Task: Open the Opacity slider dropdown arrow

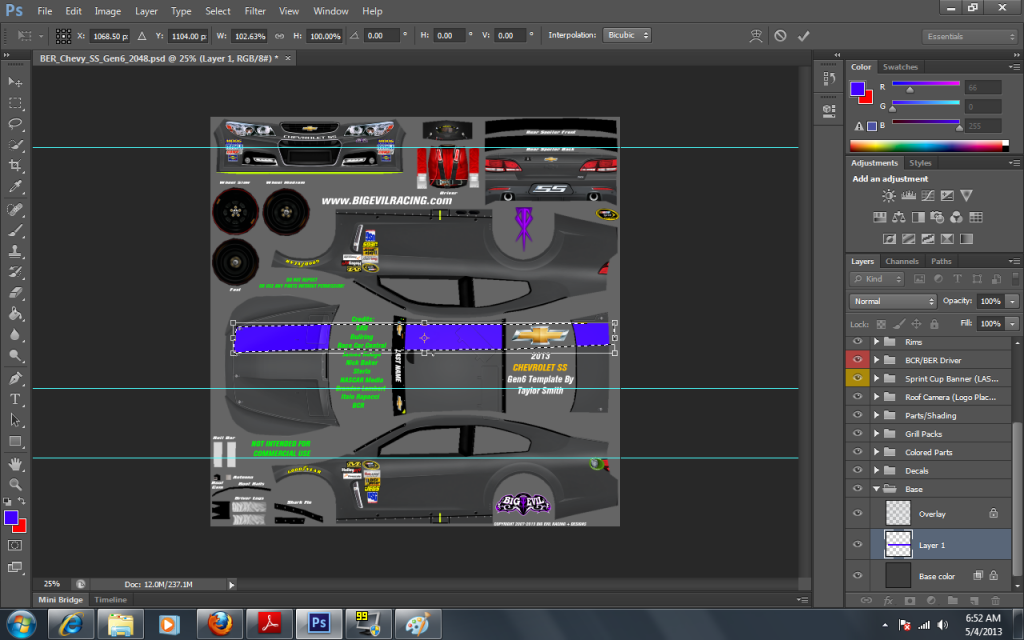Action: pos(1012,301)
